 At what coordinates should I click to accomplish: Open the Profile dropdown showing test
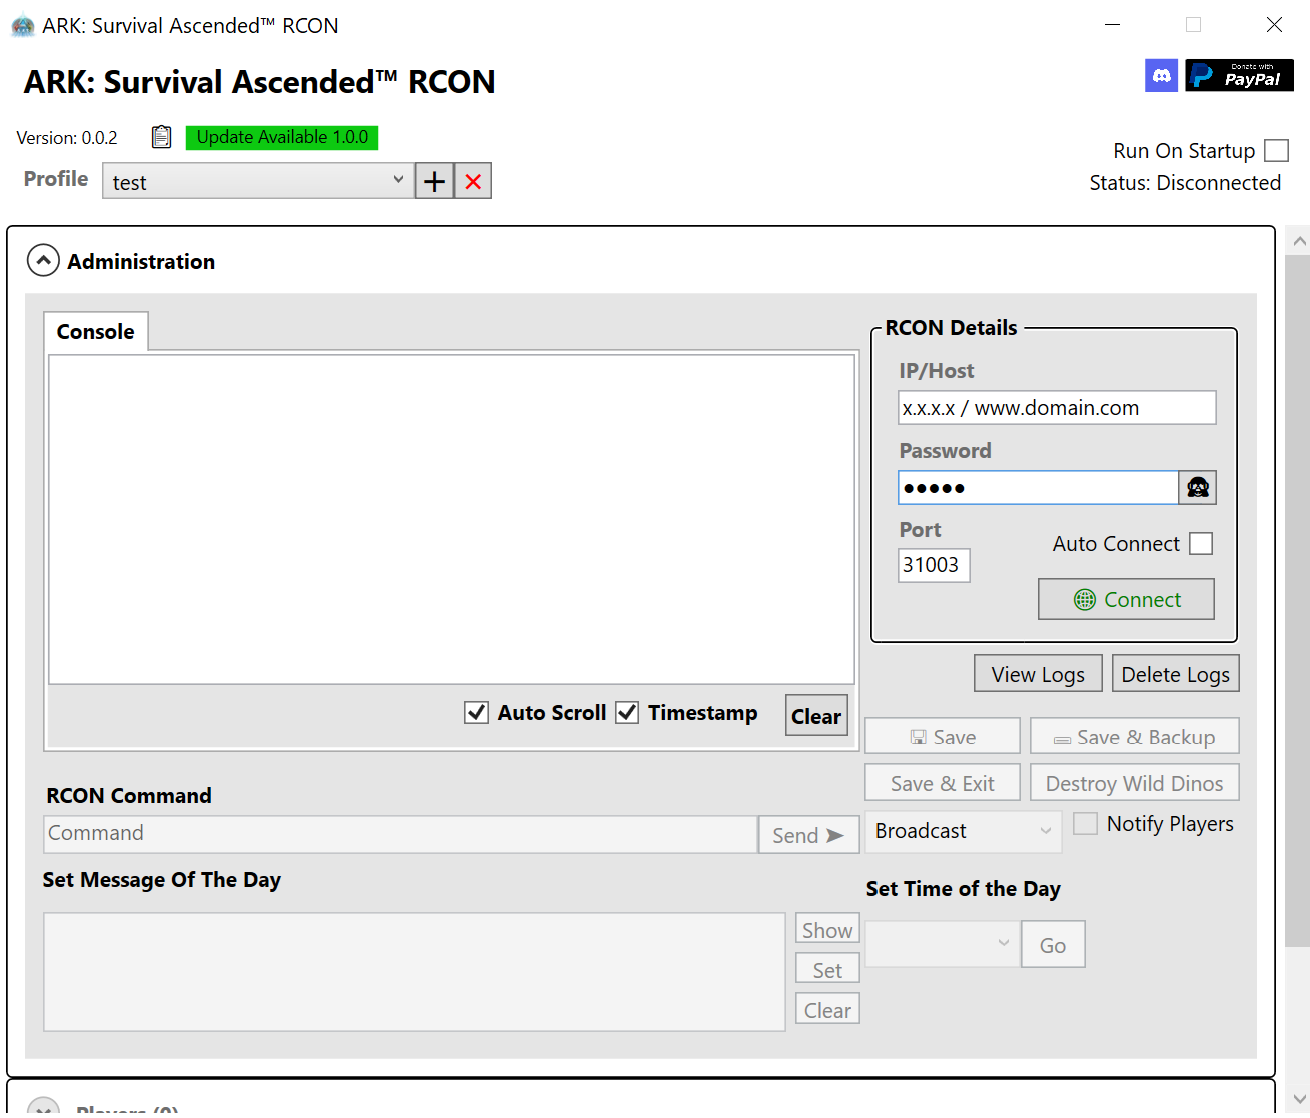(x=258, y=181)
